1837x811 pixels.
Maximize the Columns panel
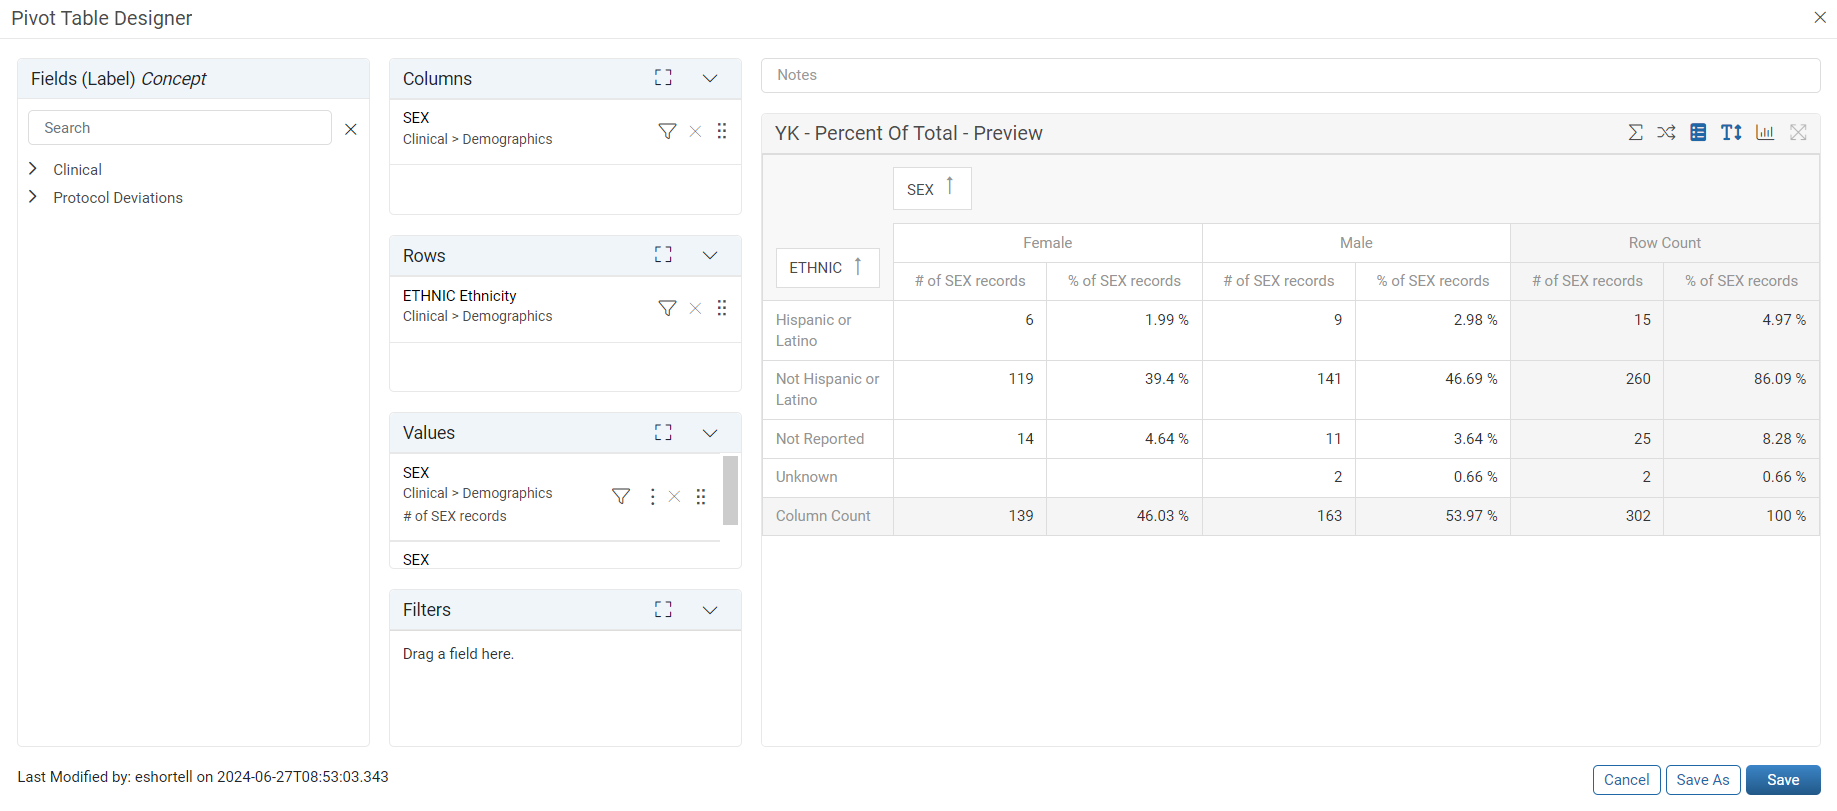[663, 78]
